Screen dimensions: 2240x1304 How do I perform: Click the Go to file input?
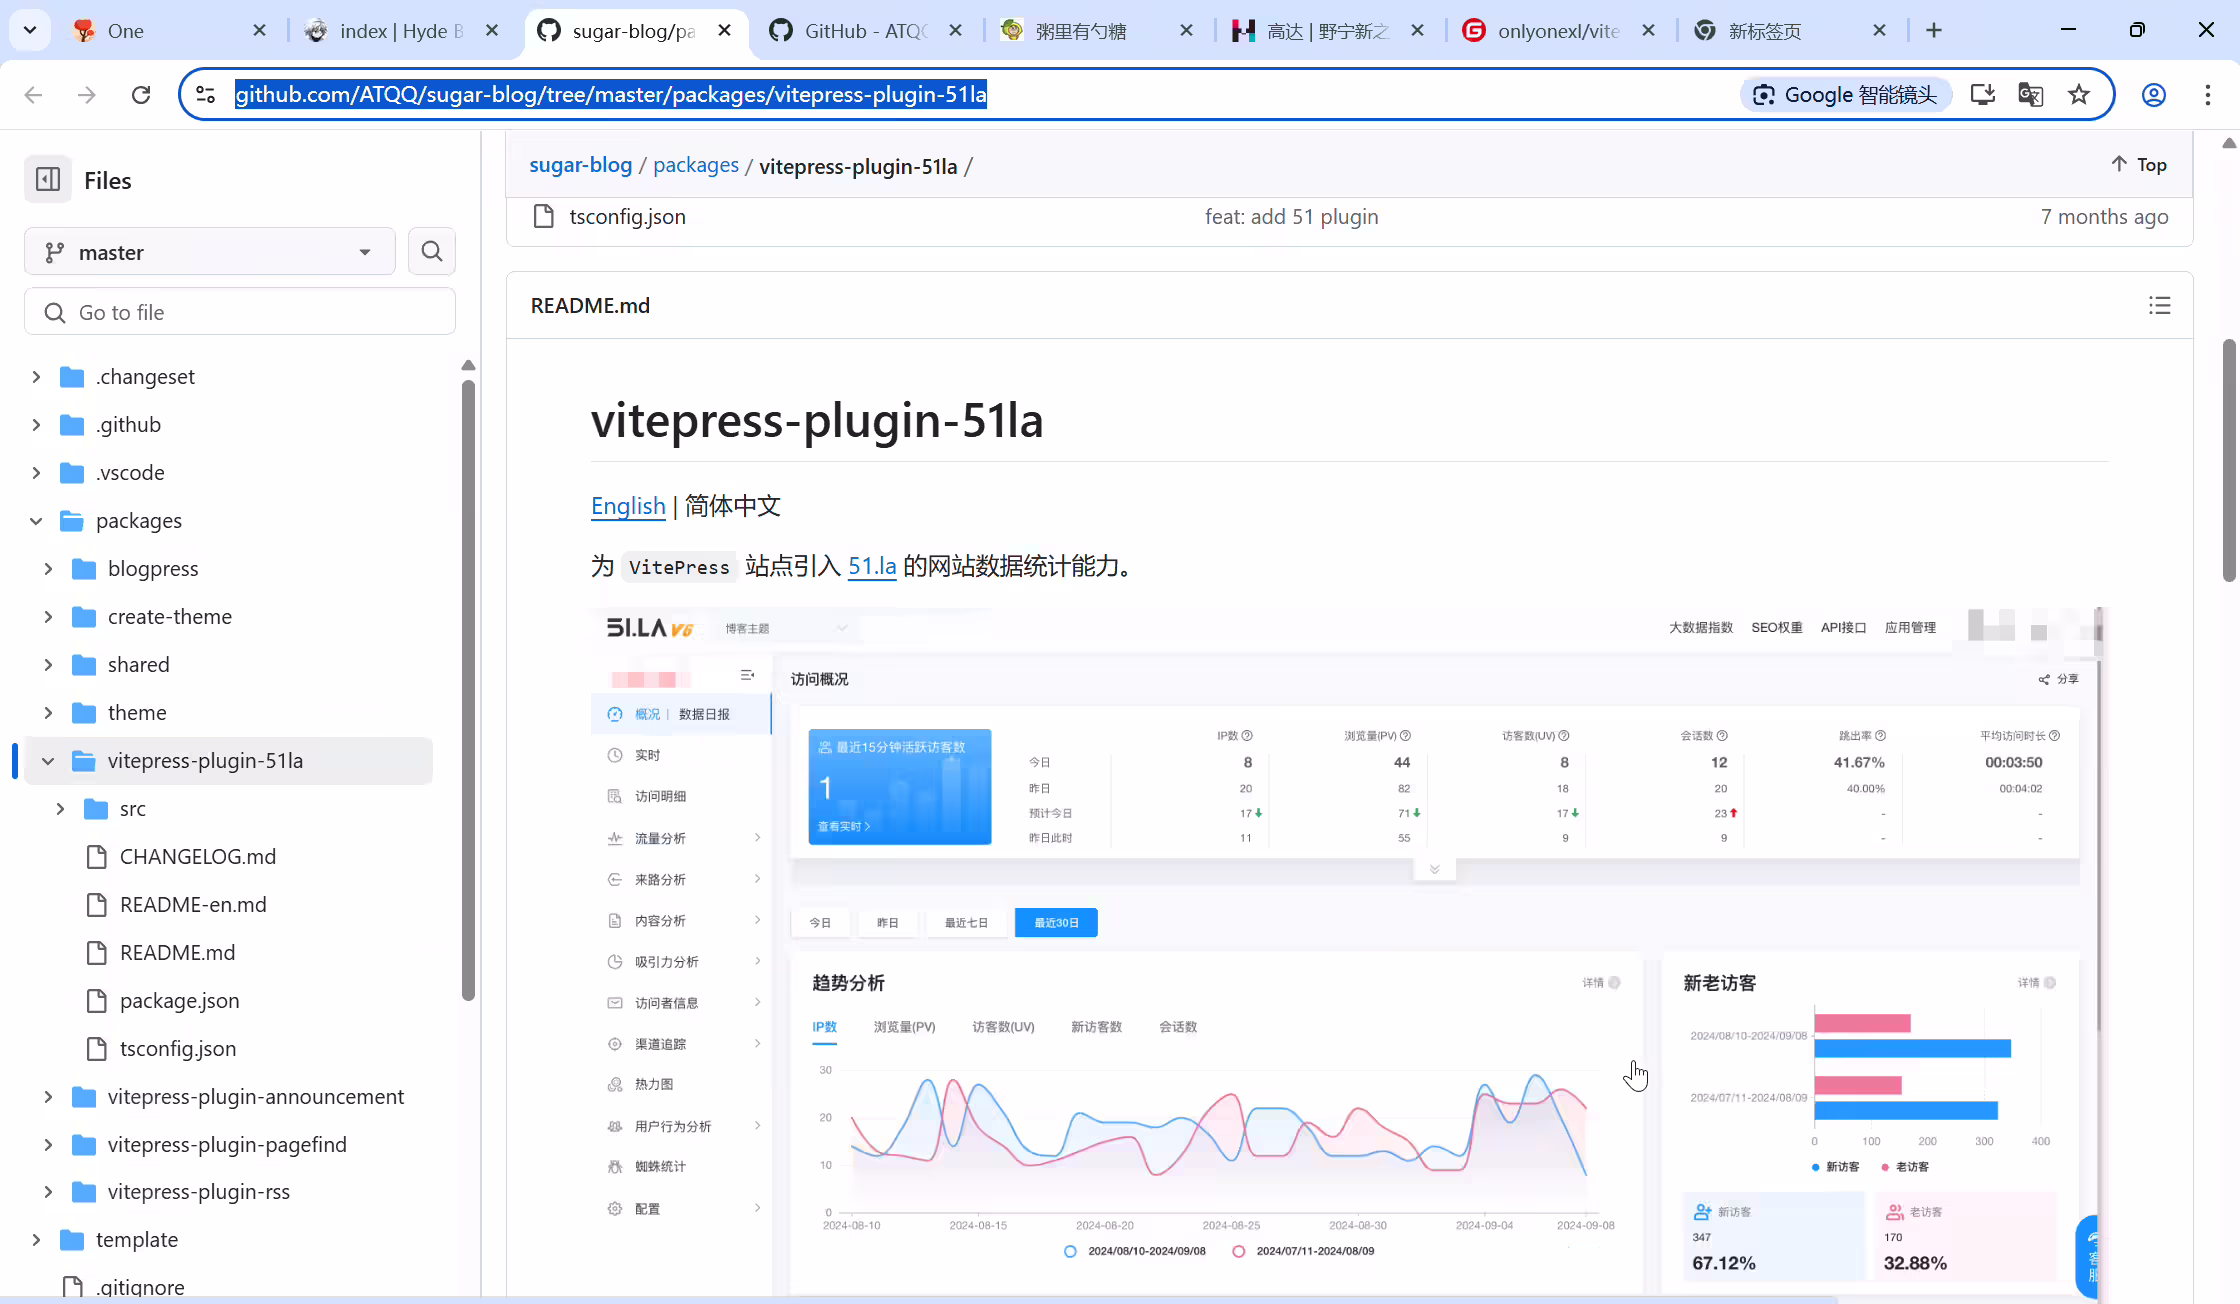(x=240, y=312)
